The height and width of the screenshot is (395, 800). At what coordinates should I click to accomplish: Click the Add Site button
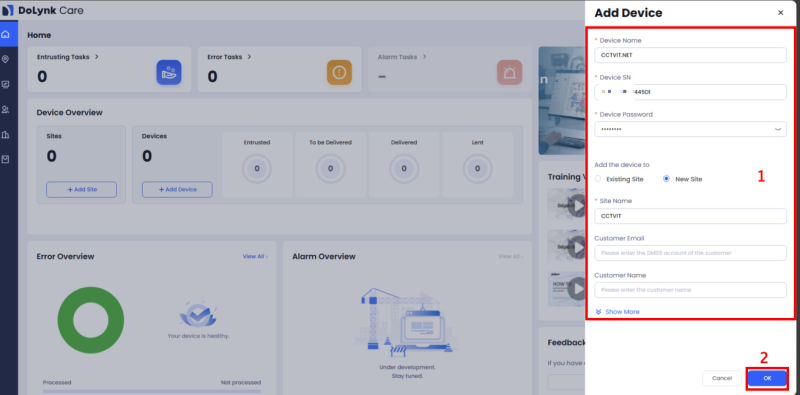(82, 189)
